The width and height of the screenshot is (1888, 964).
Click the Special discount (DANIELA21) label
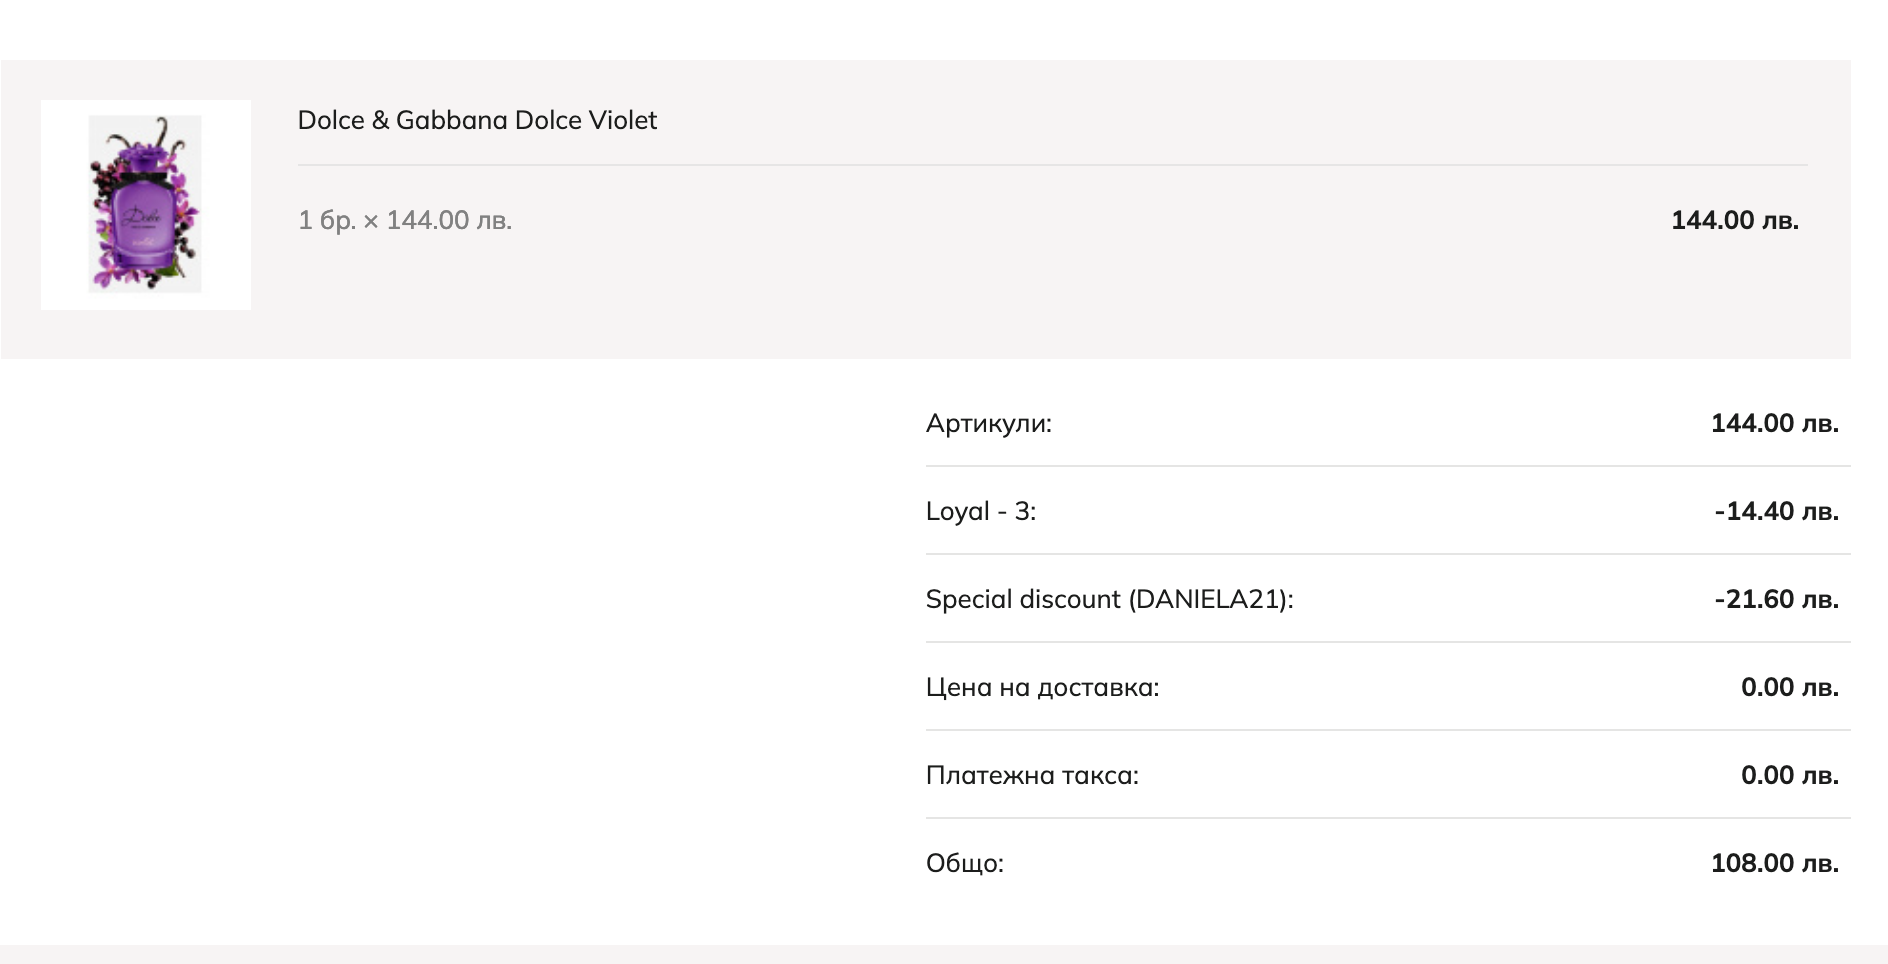(x=1109, y=599)
